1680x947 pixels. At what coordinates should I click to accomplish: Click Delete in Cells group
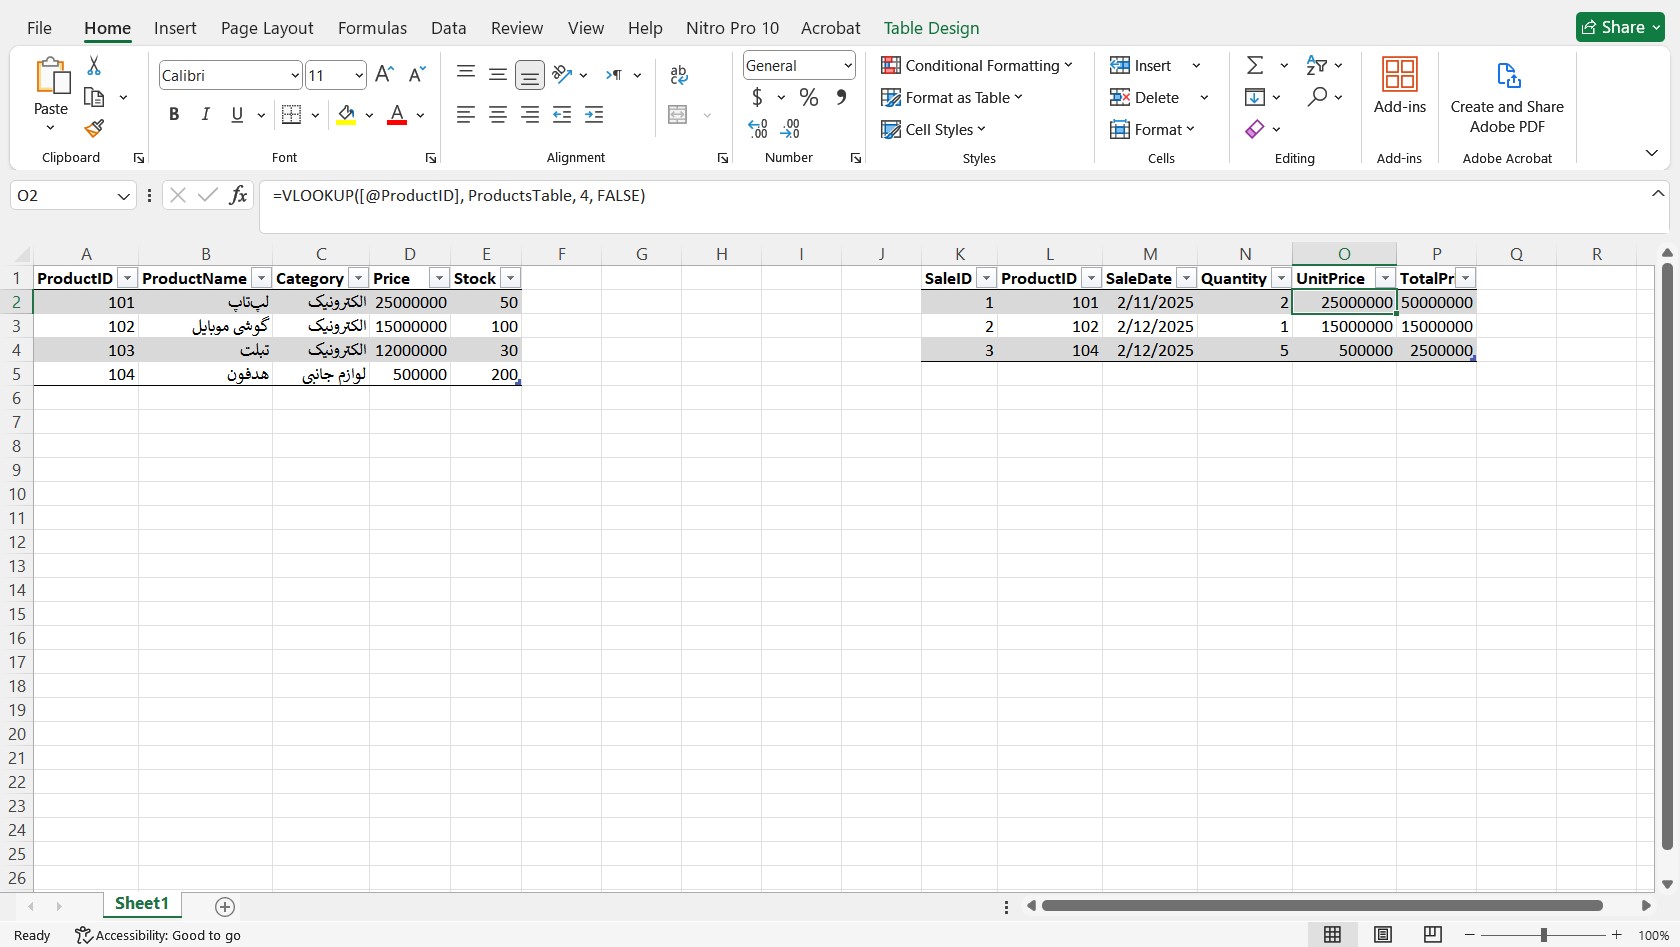1146,97
